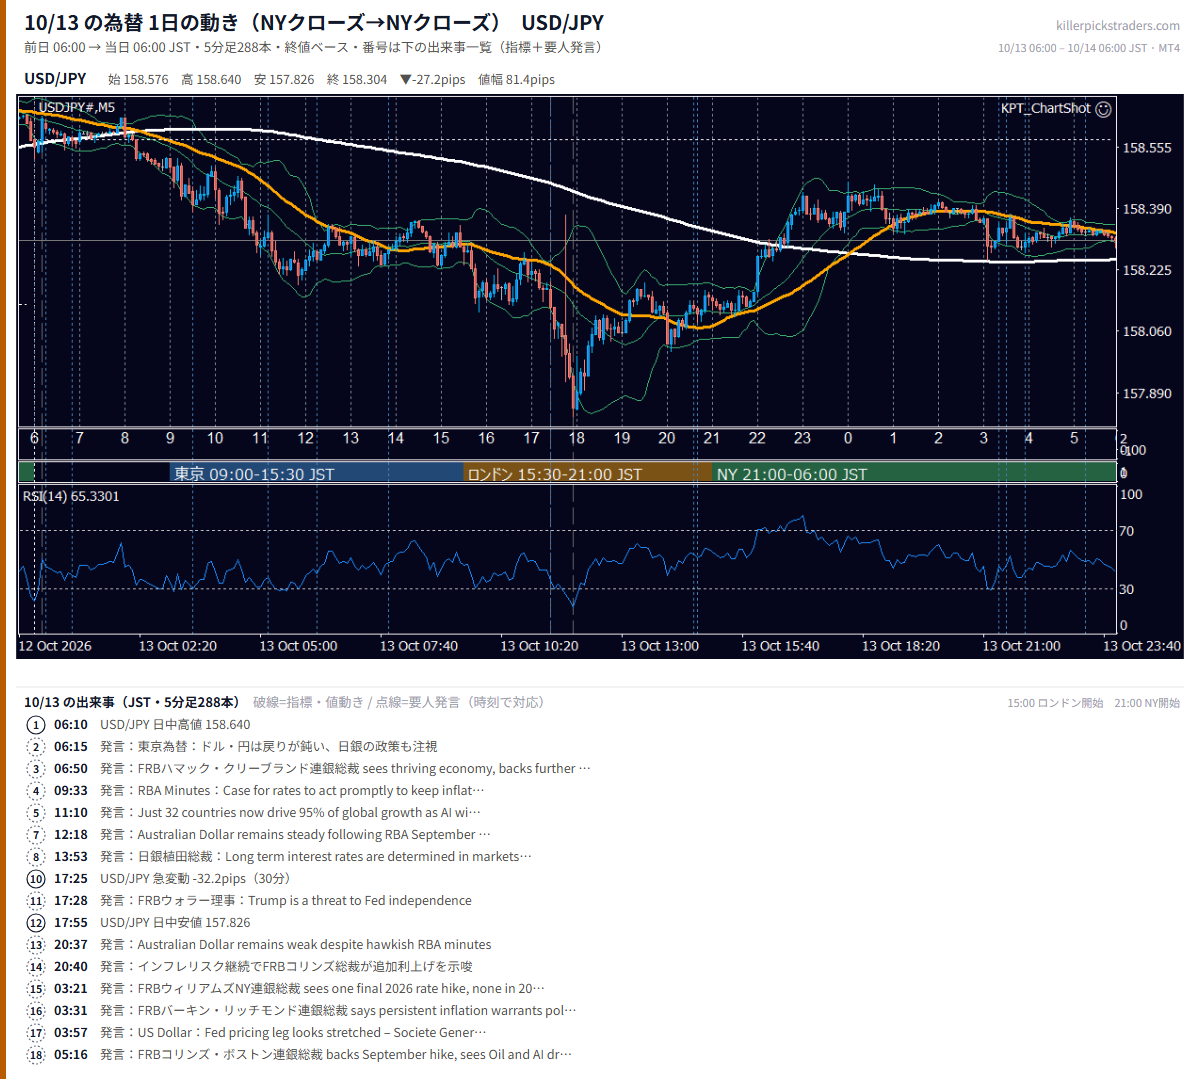Click the RSI(14) 65.3301 indicator label
The height and width of the screenshot is (1079, 1200).
pyautogui.click(x=71, y=496)
